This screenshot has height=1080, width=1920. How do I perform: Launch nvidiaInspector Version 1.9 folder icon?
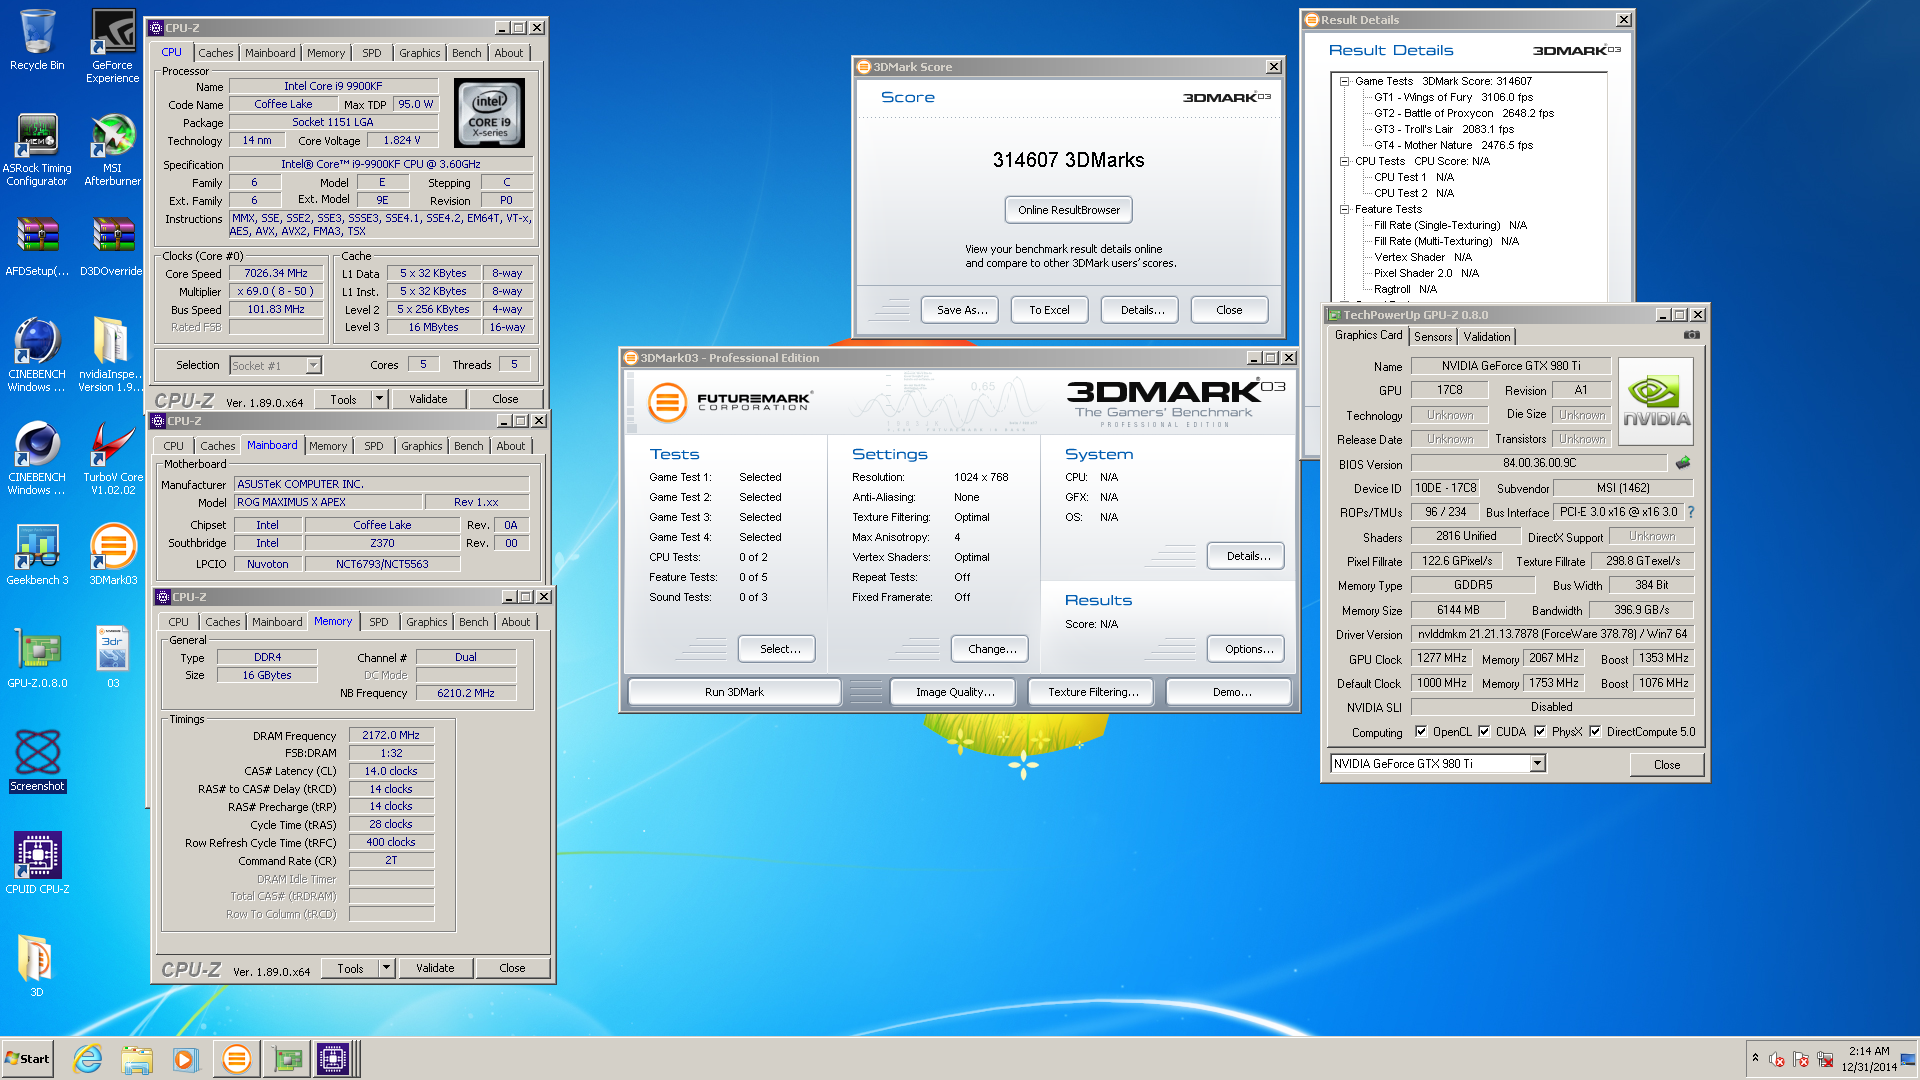tap(111, 353)
